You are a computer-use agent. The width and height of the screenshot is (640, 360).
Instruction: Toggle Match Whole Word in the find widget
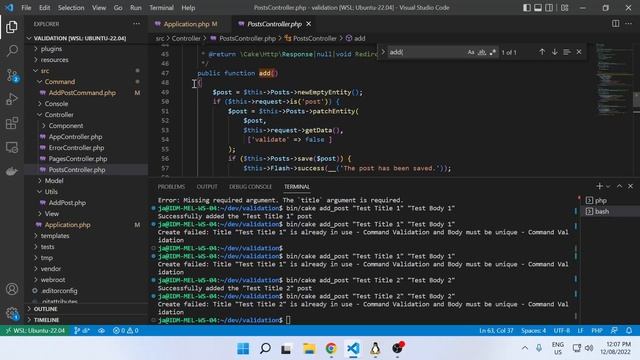[482, 52]
